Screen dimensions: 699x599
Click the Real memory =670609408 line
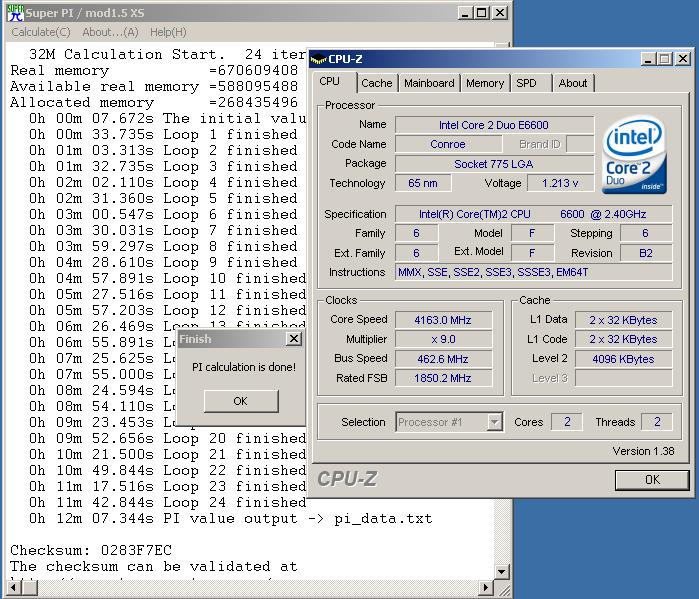tap(154, 70)
